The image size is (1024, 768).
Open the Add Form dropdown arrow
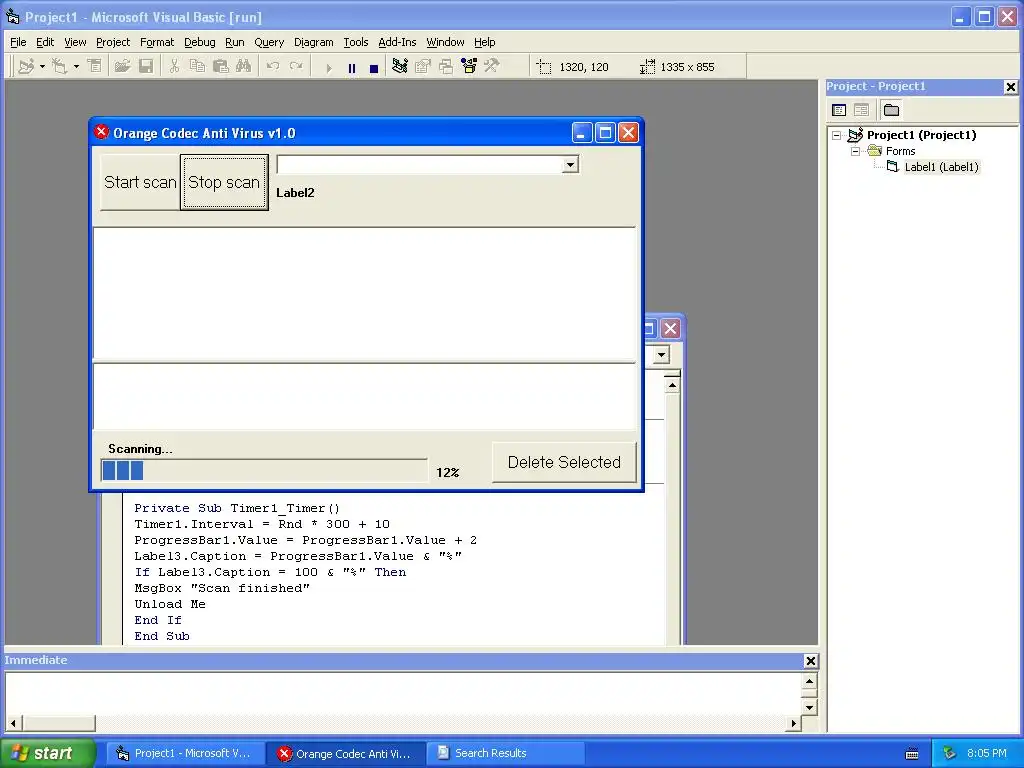coord(76,67)
